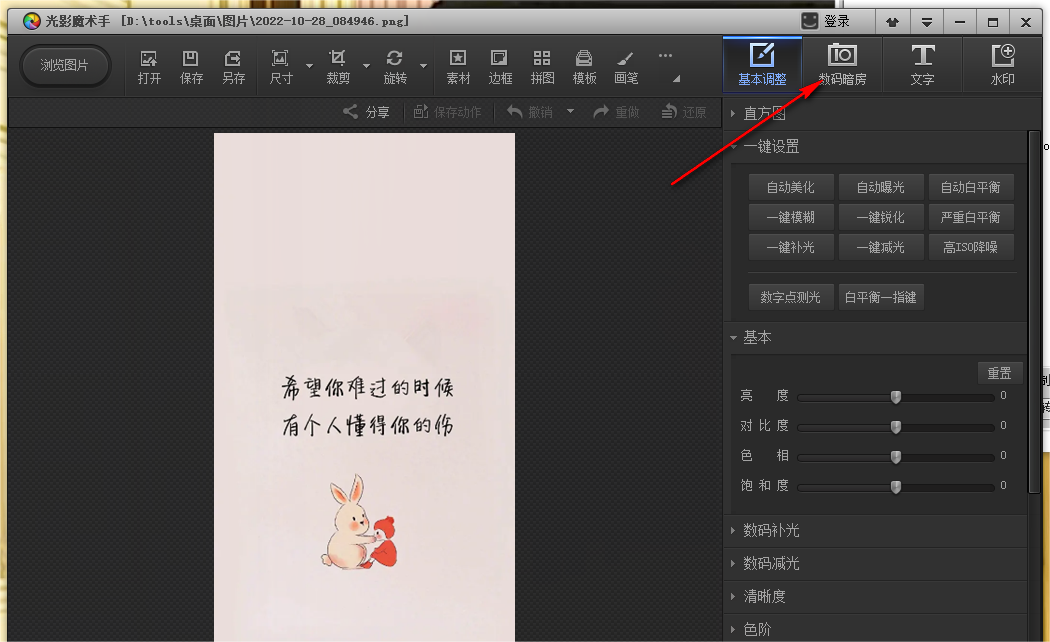Open the 旋转 (Rotate) dropdown arrow
Viewport: 1050px width, 642px height.
(x=424, y=66)
